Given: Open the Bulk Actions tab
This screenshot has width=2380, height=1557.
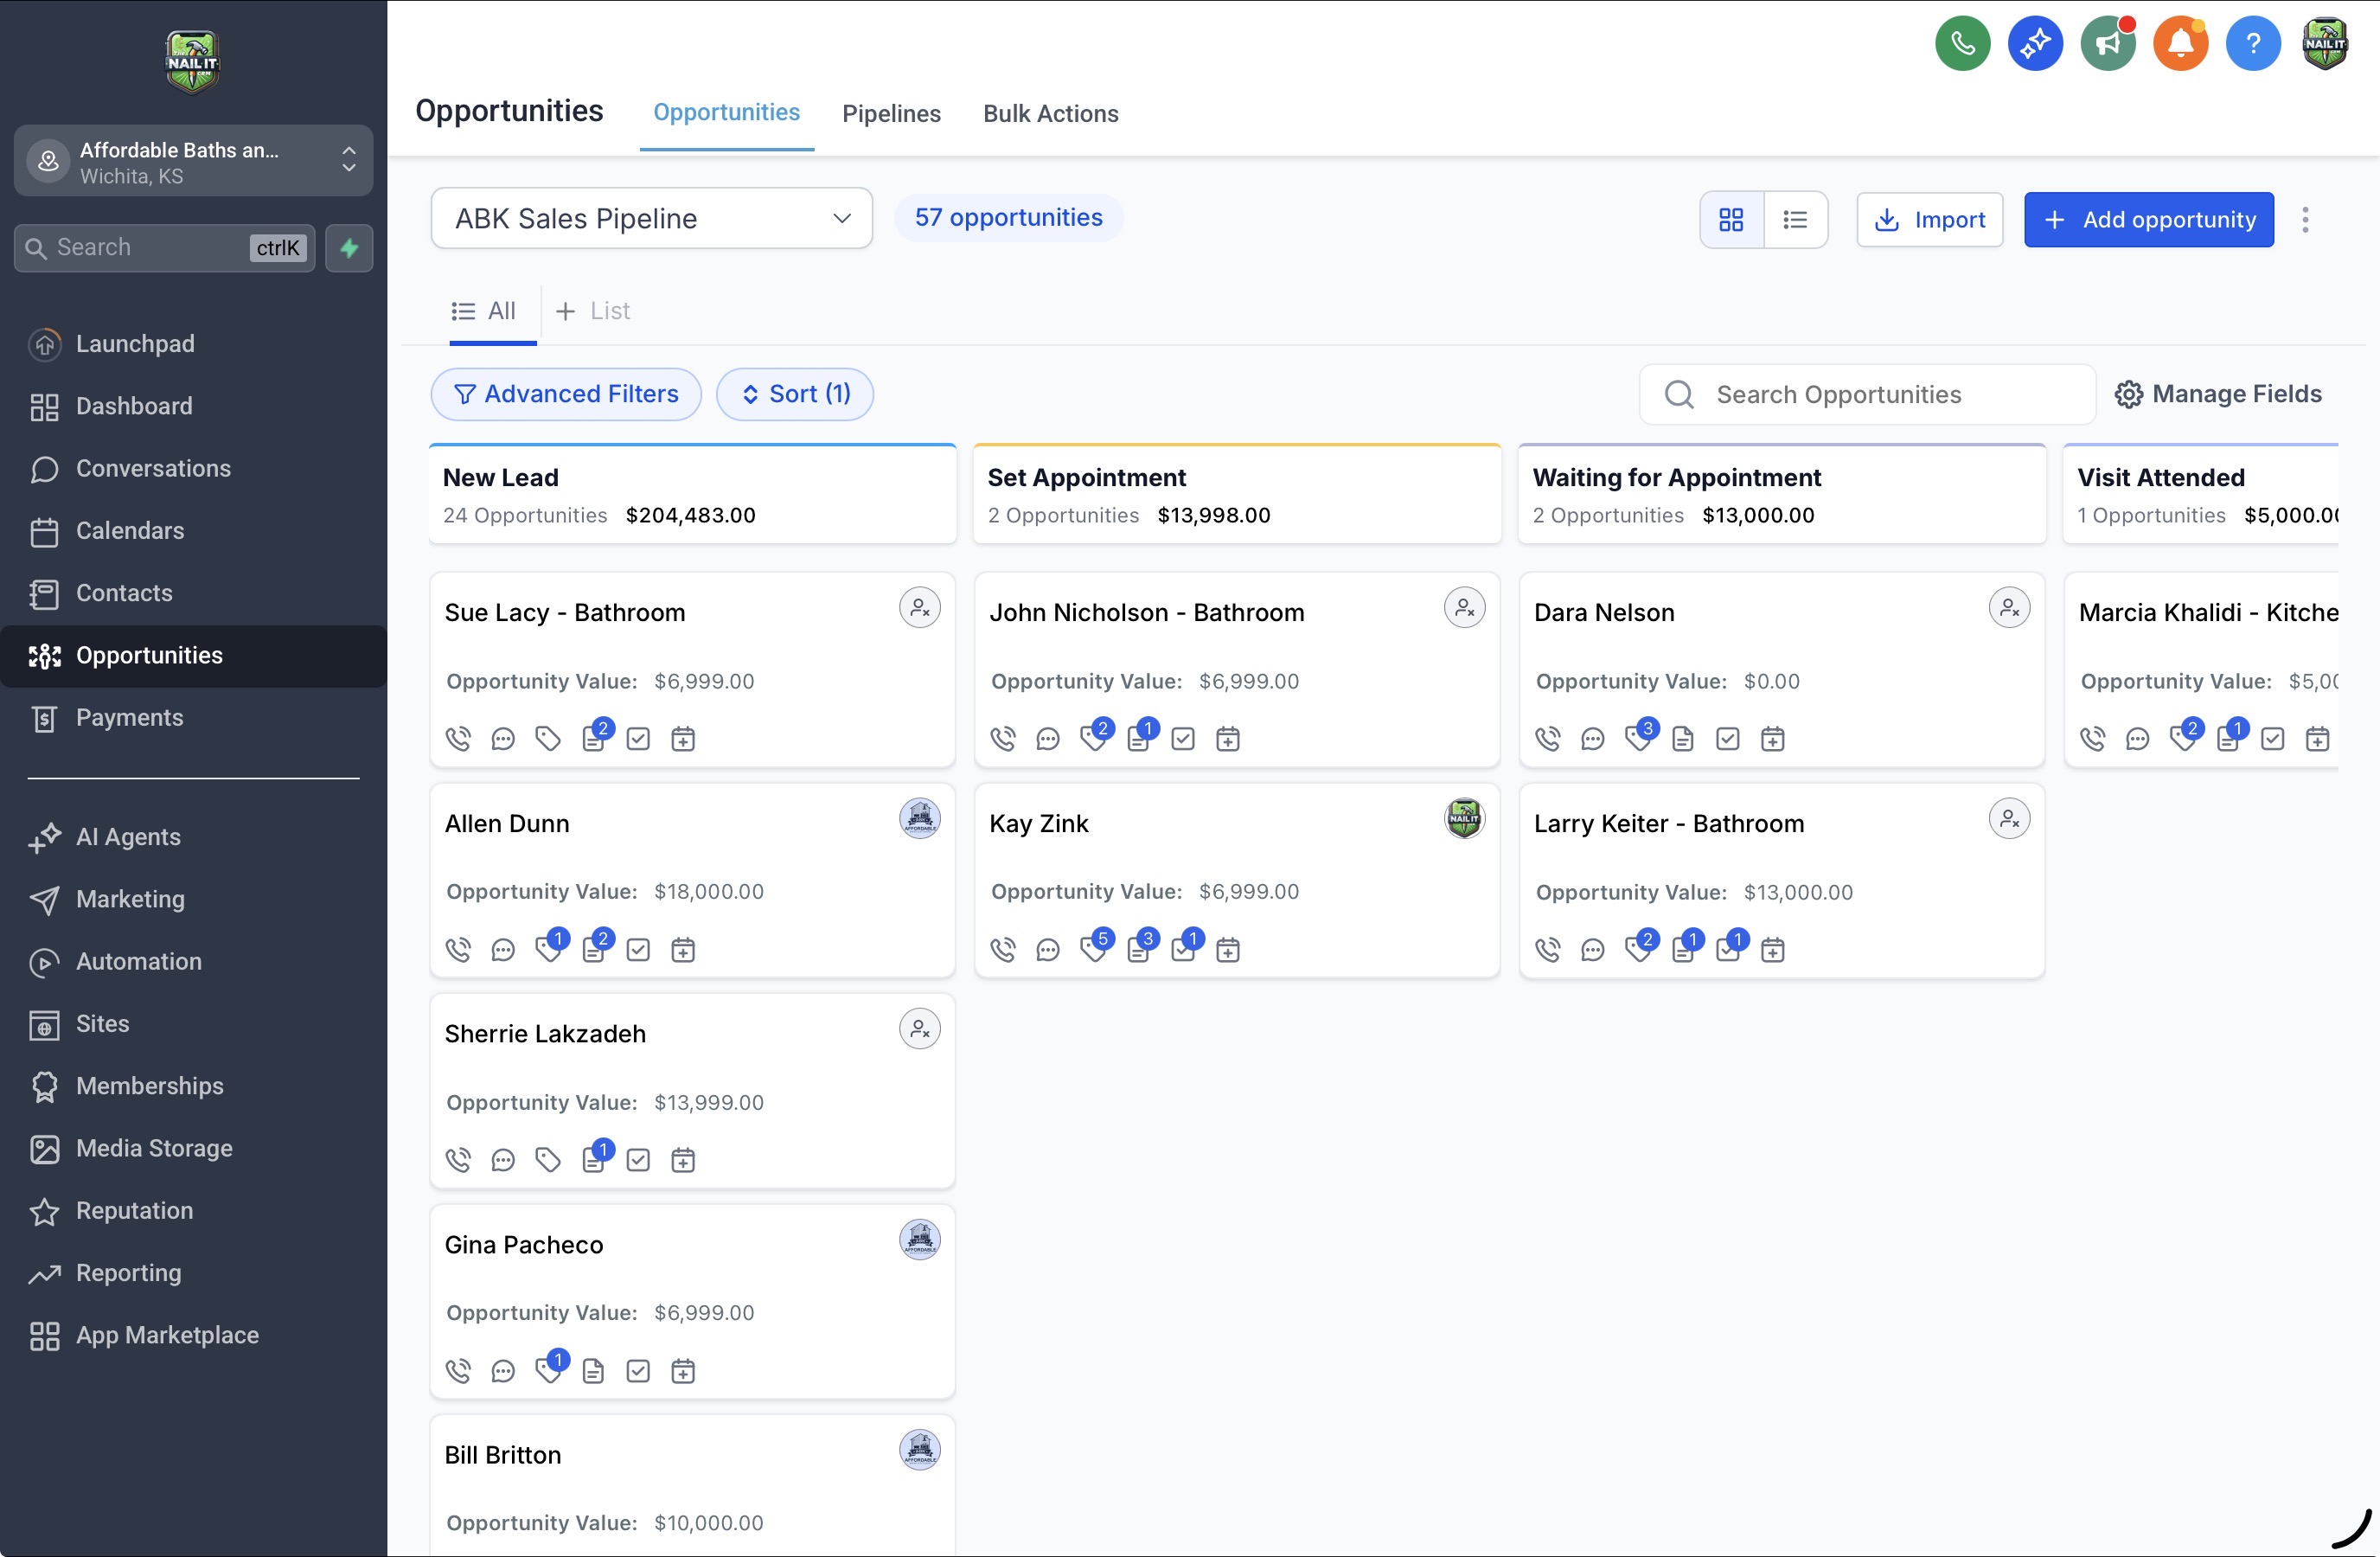Looking at the screenshot, I should point(1050,114).
